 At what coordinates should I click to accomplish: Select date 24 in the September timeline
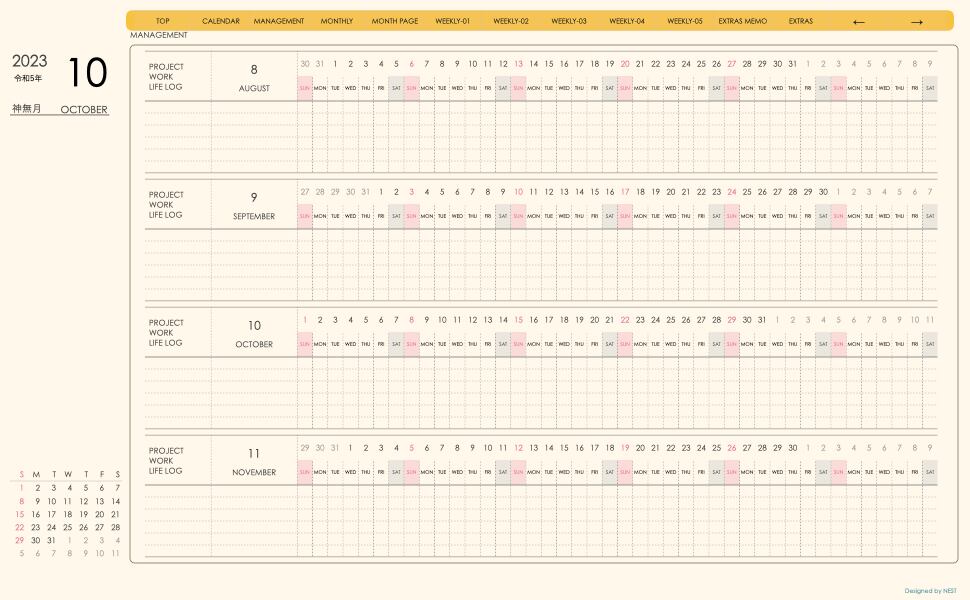click(x=732, y=192)
